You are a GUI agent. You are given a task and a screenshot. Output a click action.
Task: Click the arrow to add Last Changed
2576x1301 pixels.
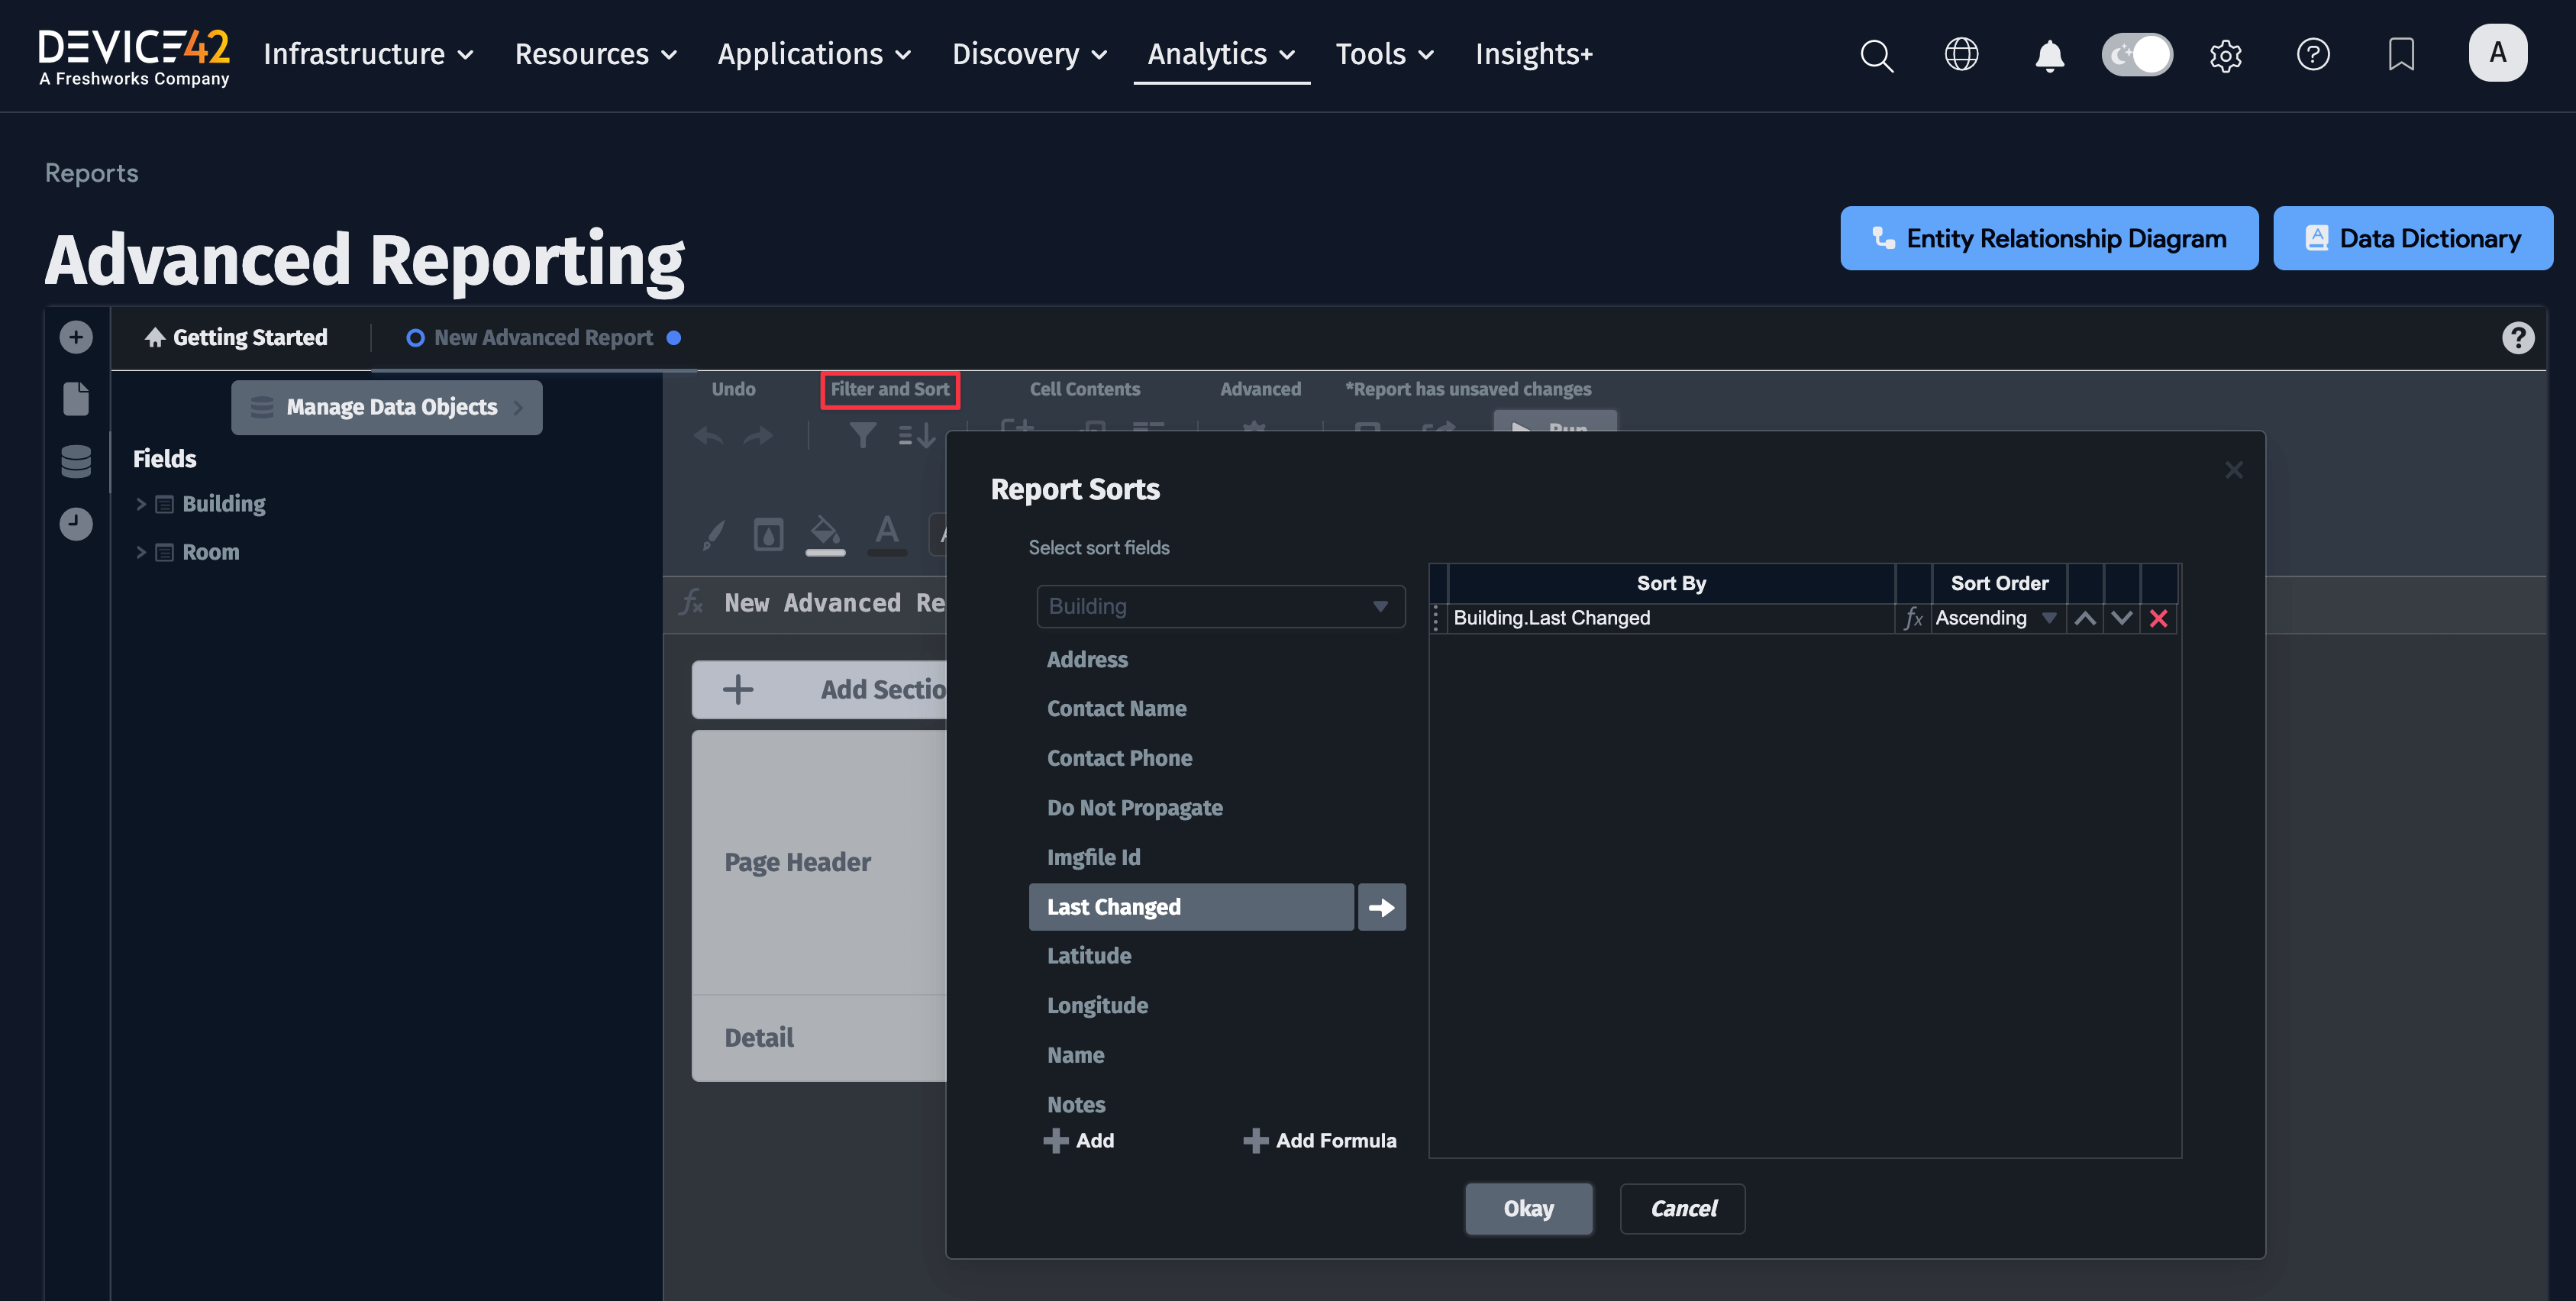click(x=1381, y=907)
